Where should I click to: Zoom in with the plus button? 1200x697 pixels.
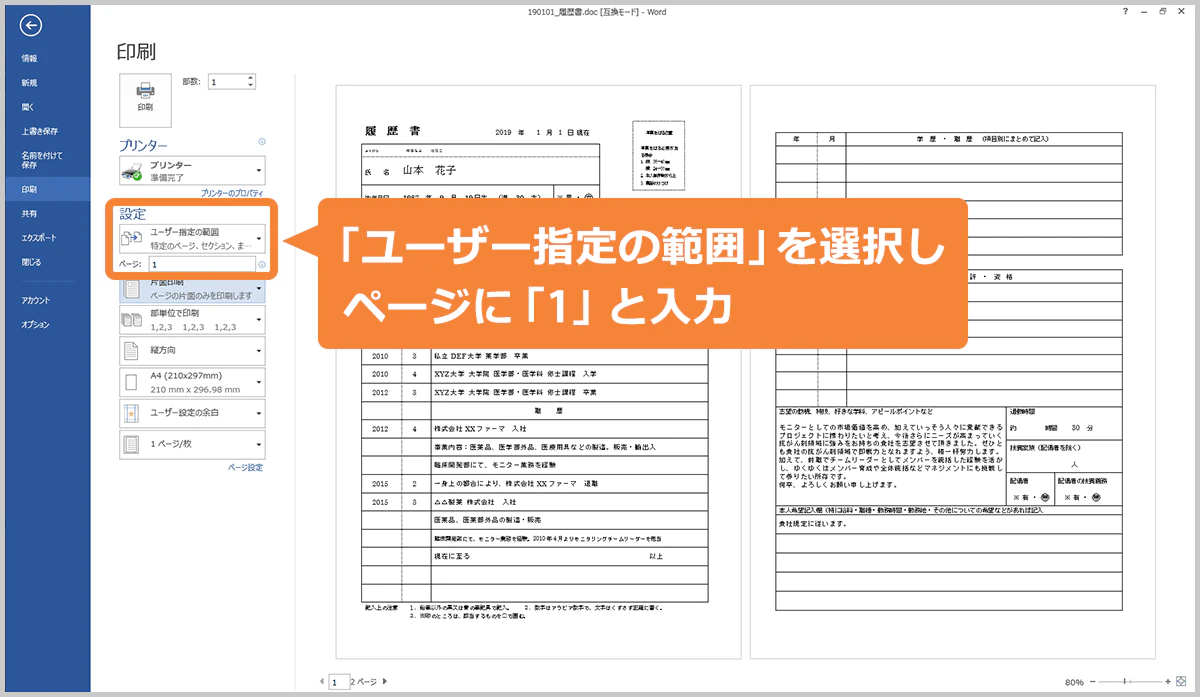pyautogui.click(x=1166, y=682)
